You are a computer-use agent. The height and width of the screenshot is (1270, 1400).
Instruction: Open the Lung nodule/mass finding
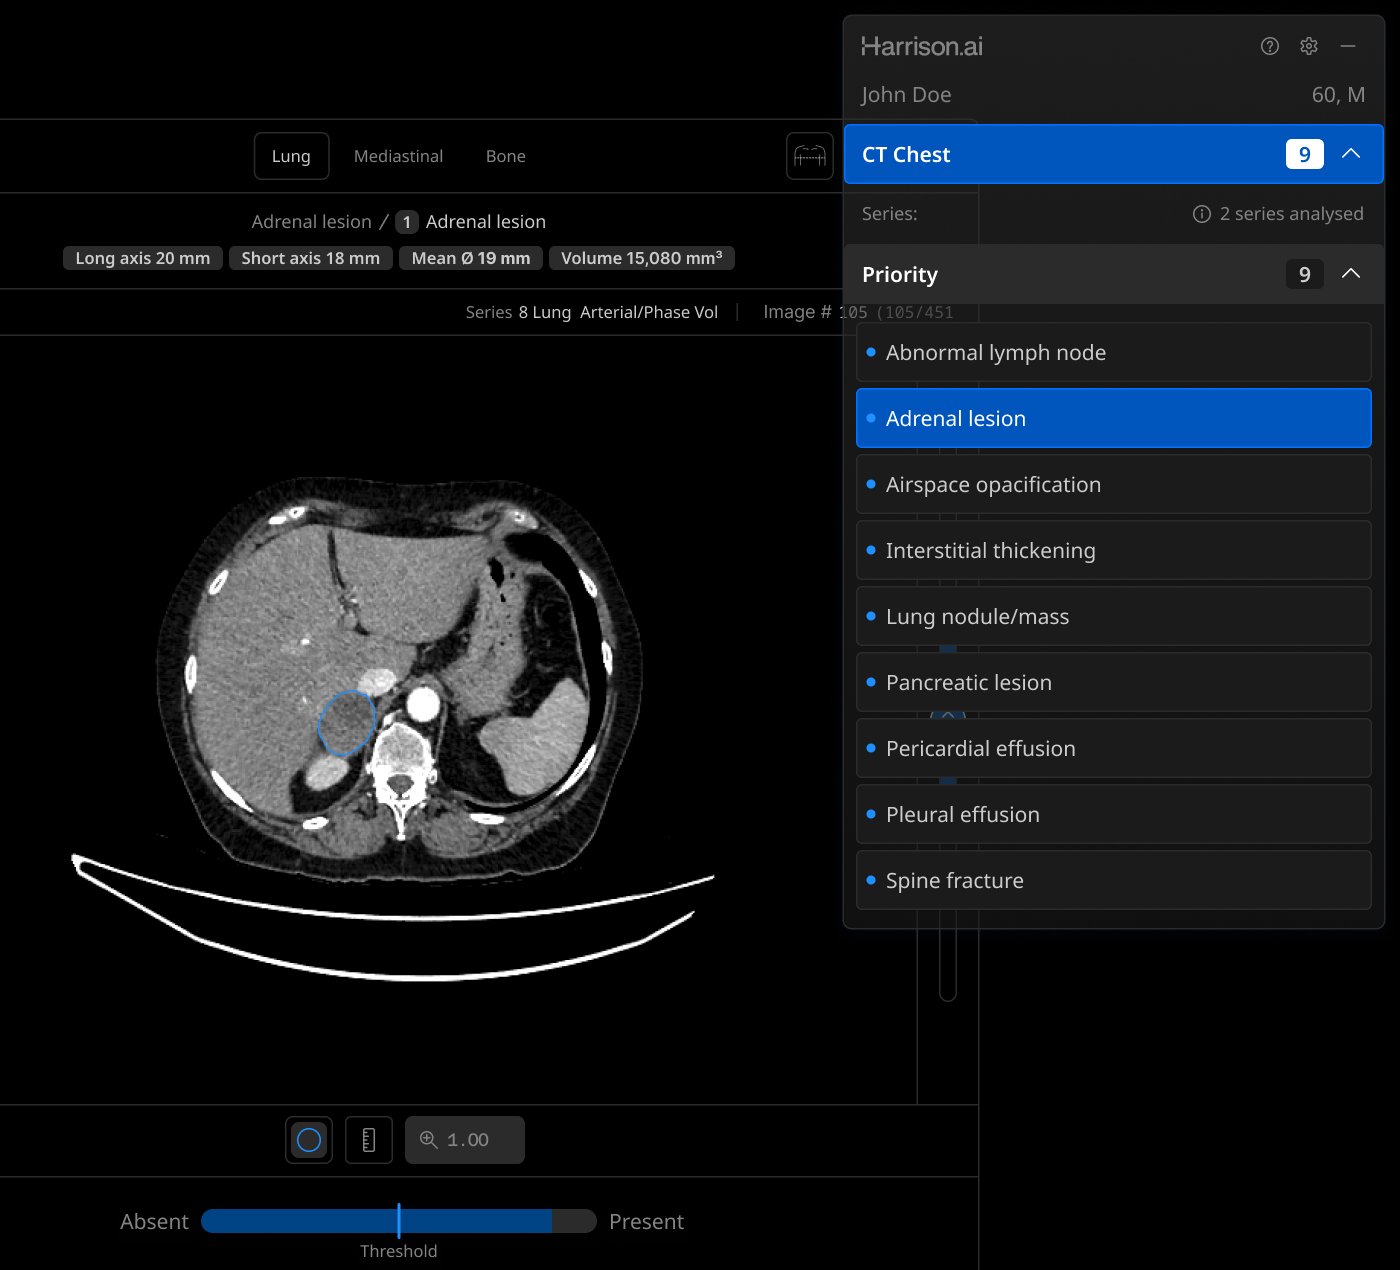[1113, 617]
